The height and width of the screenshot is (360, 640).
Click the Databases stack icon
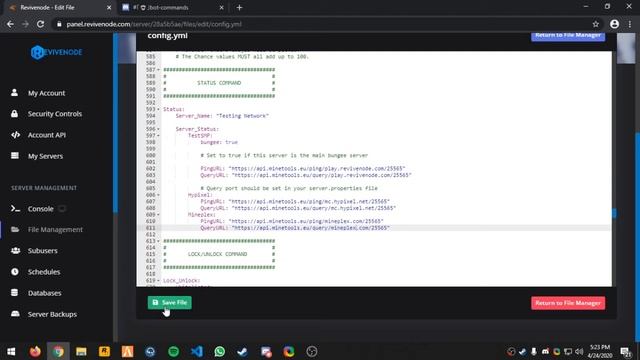[14, 293]
